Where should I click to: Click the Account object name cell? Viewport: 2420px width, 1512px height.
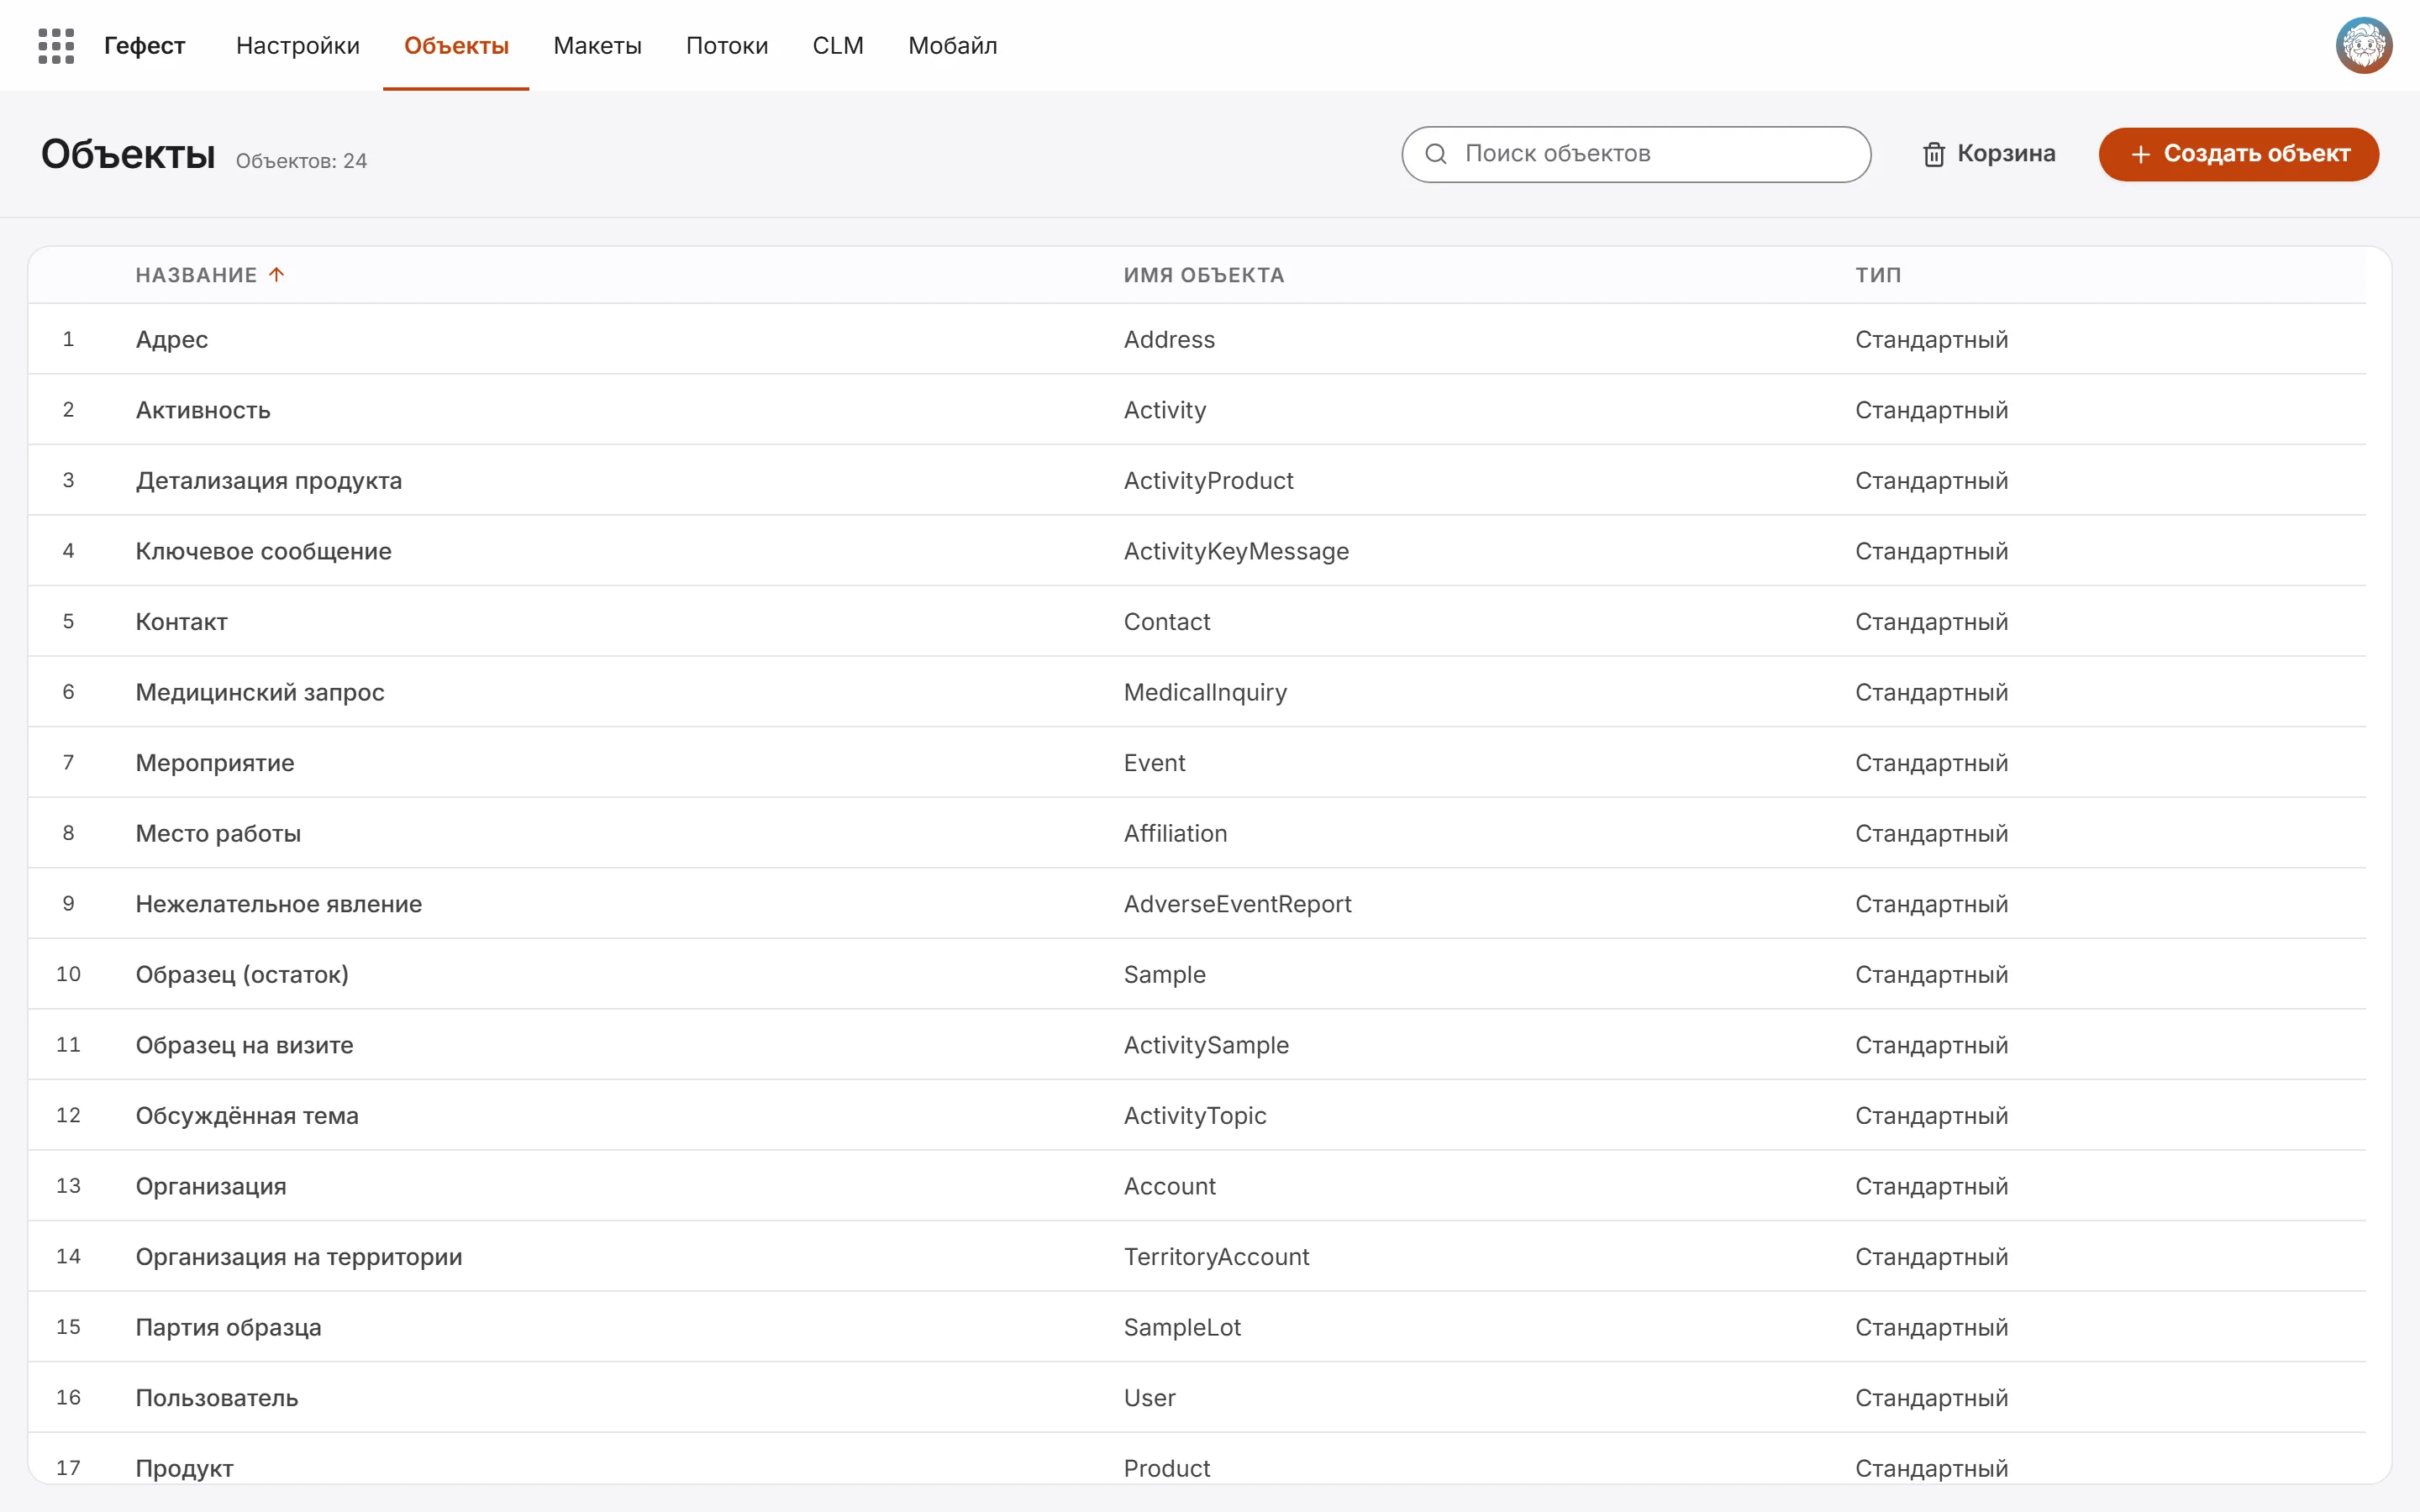pos(1169,1186)
